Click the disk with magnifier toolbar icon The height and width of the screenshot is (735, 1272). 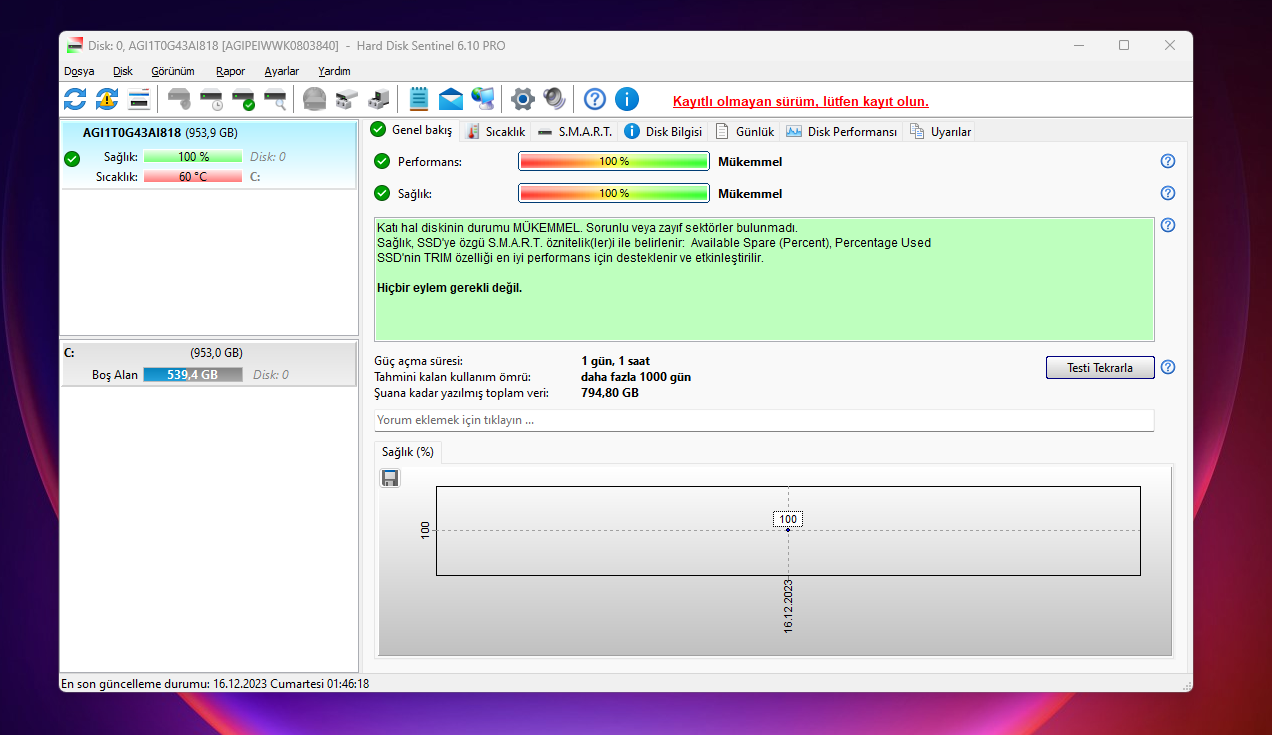coord(275,99)
